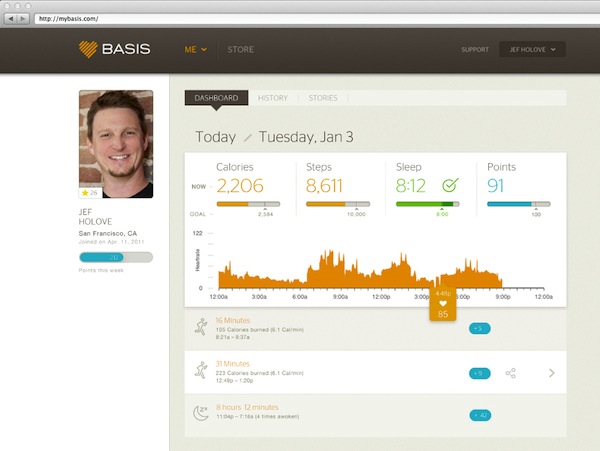Share the 31 Minutes activity
Screen dimensions: 600x451
(x=510, y=373)
